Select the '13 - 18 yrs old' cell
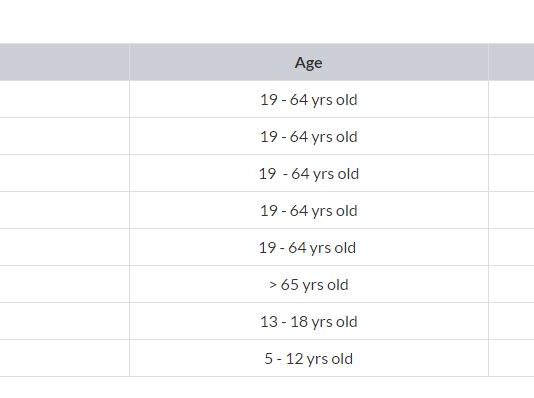Image resolution: width=534 pixels, height=398 pixels. (x=309, y=321)
